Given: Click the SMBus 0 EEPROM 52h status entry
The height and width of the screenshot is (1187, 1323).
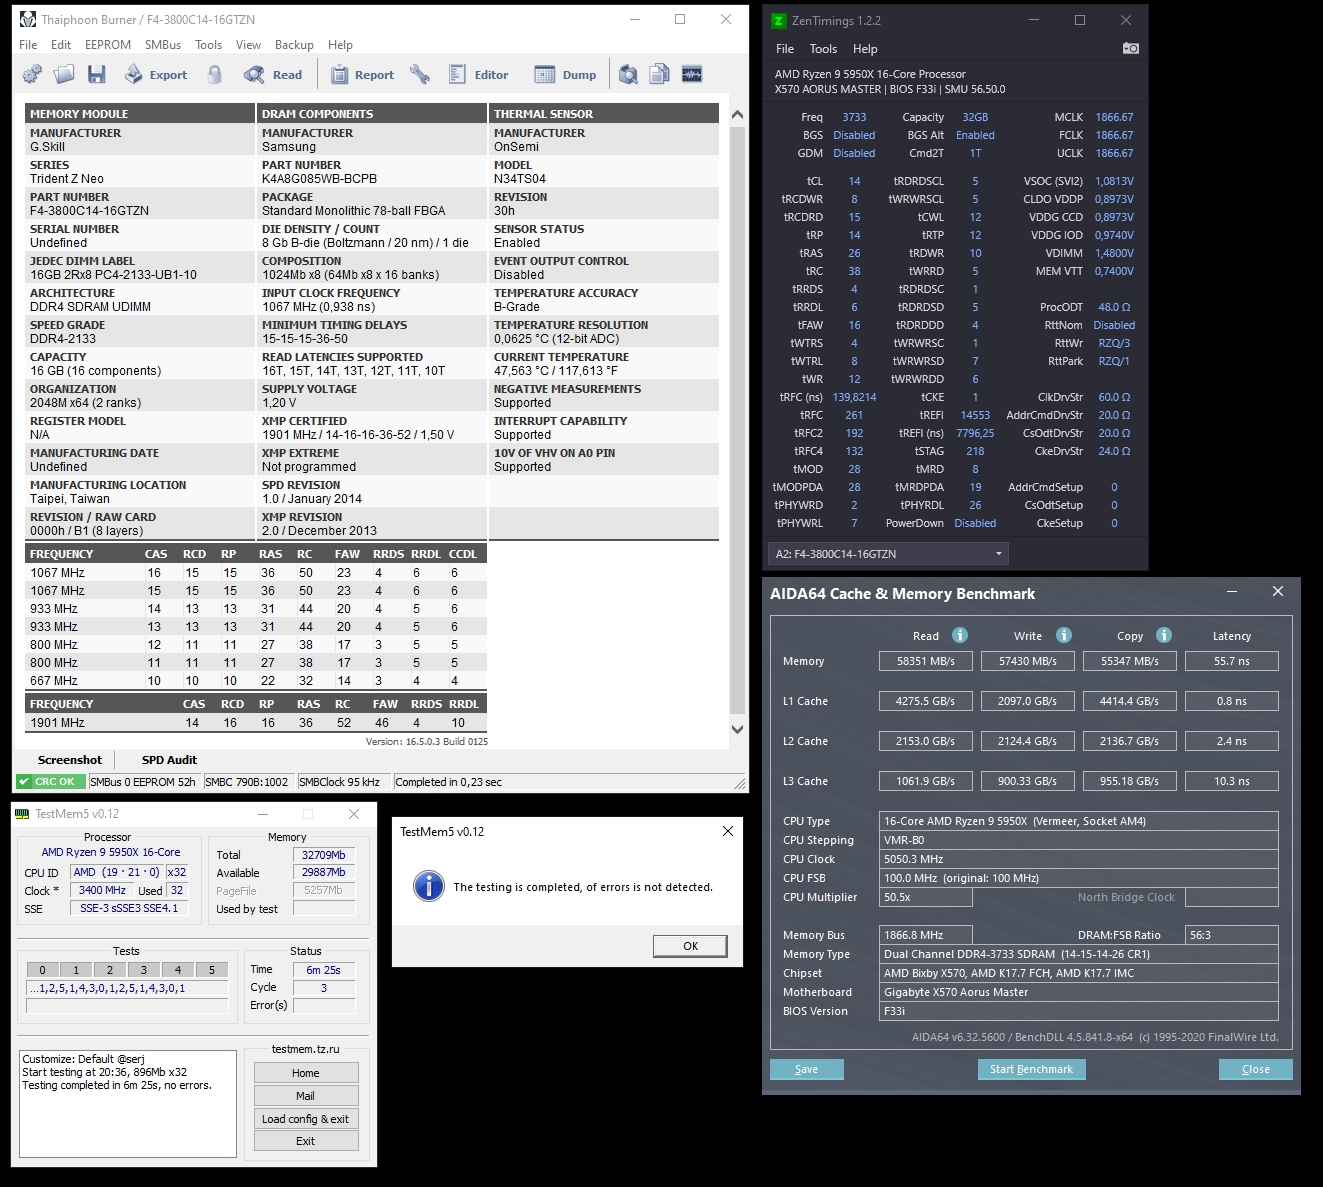Looking at the screenshot, I should (143, 782).
